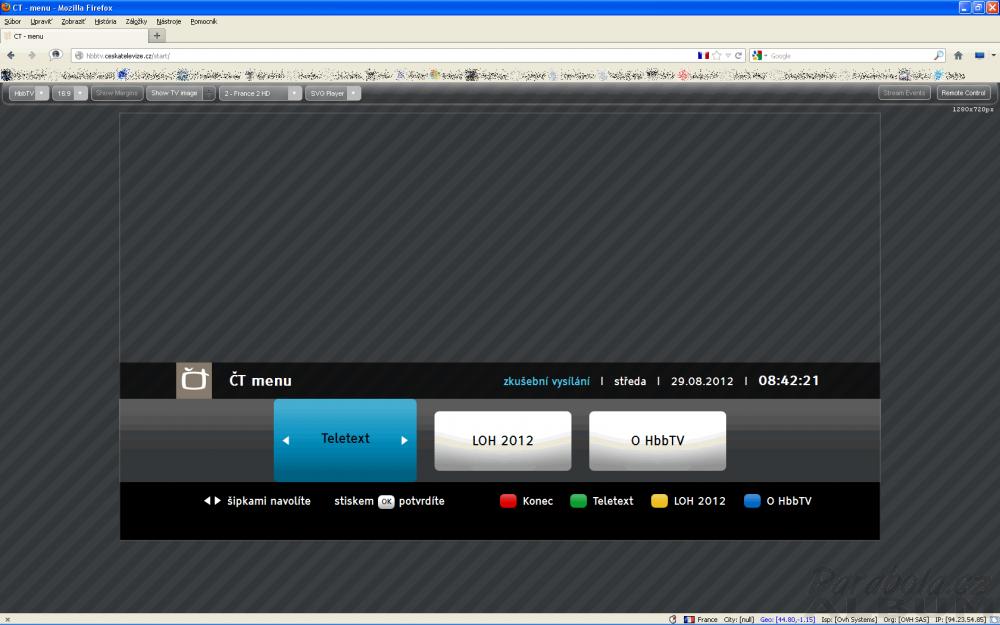Expand the dropdown beside the monitor icon
1000x625 pixels.
[993, 55]
